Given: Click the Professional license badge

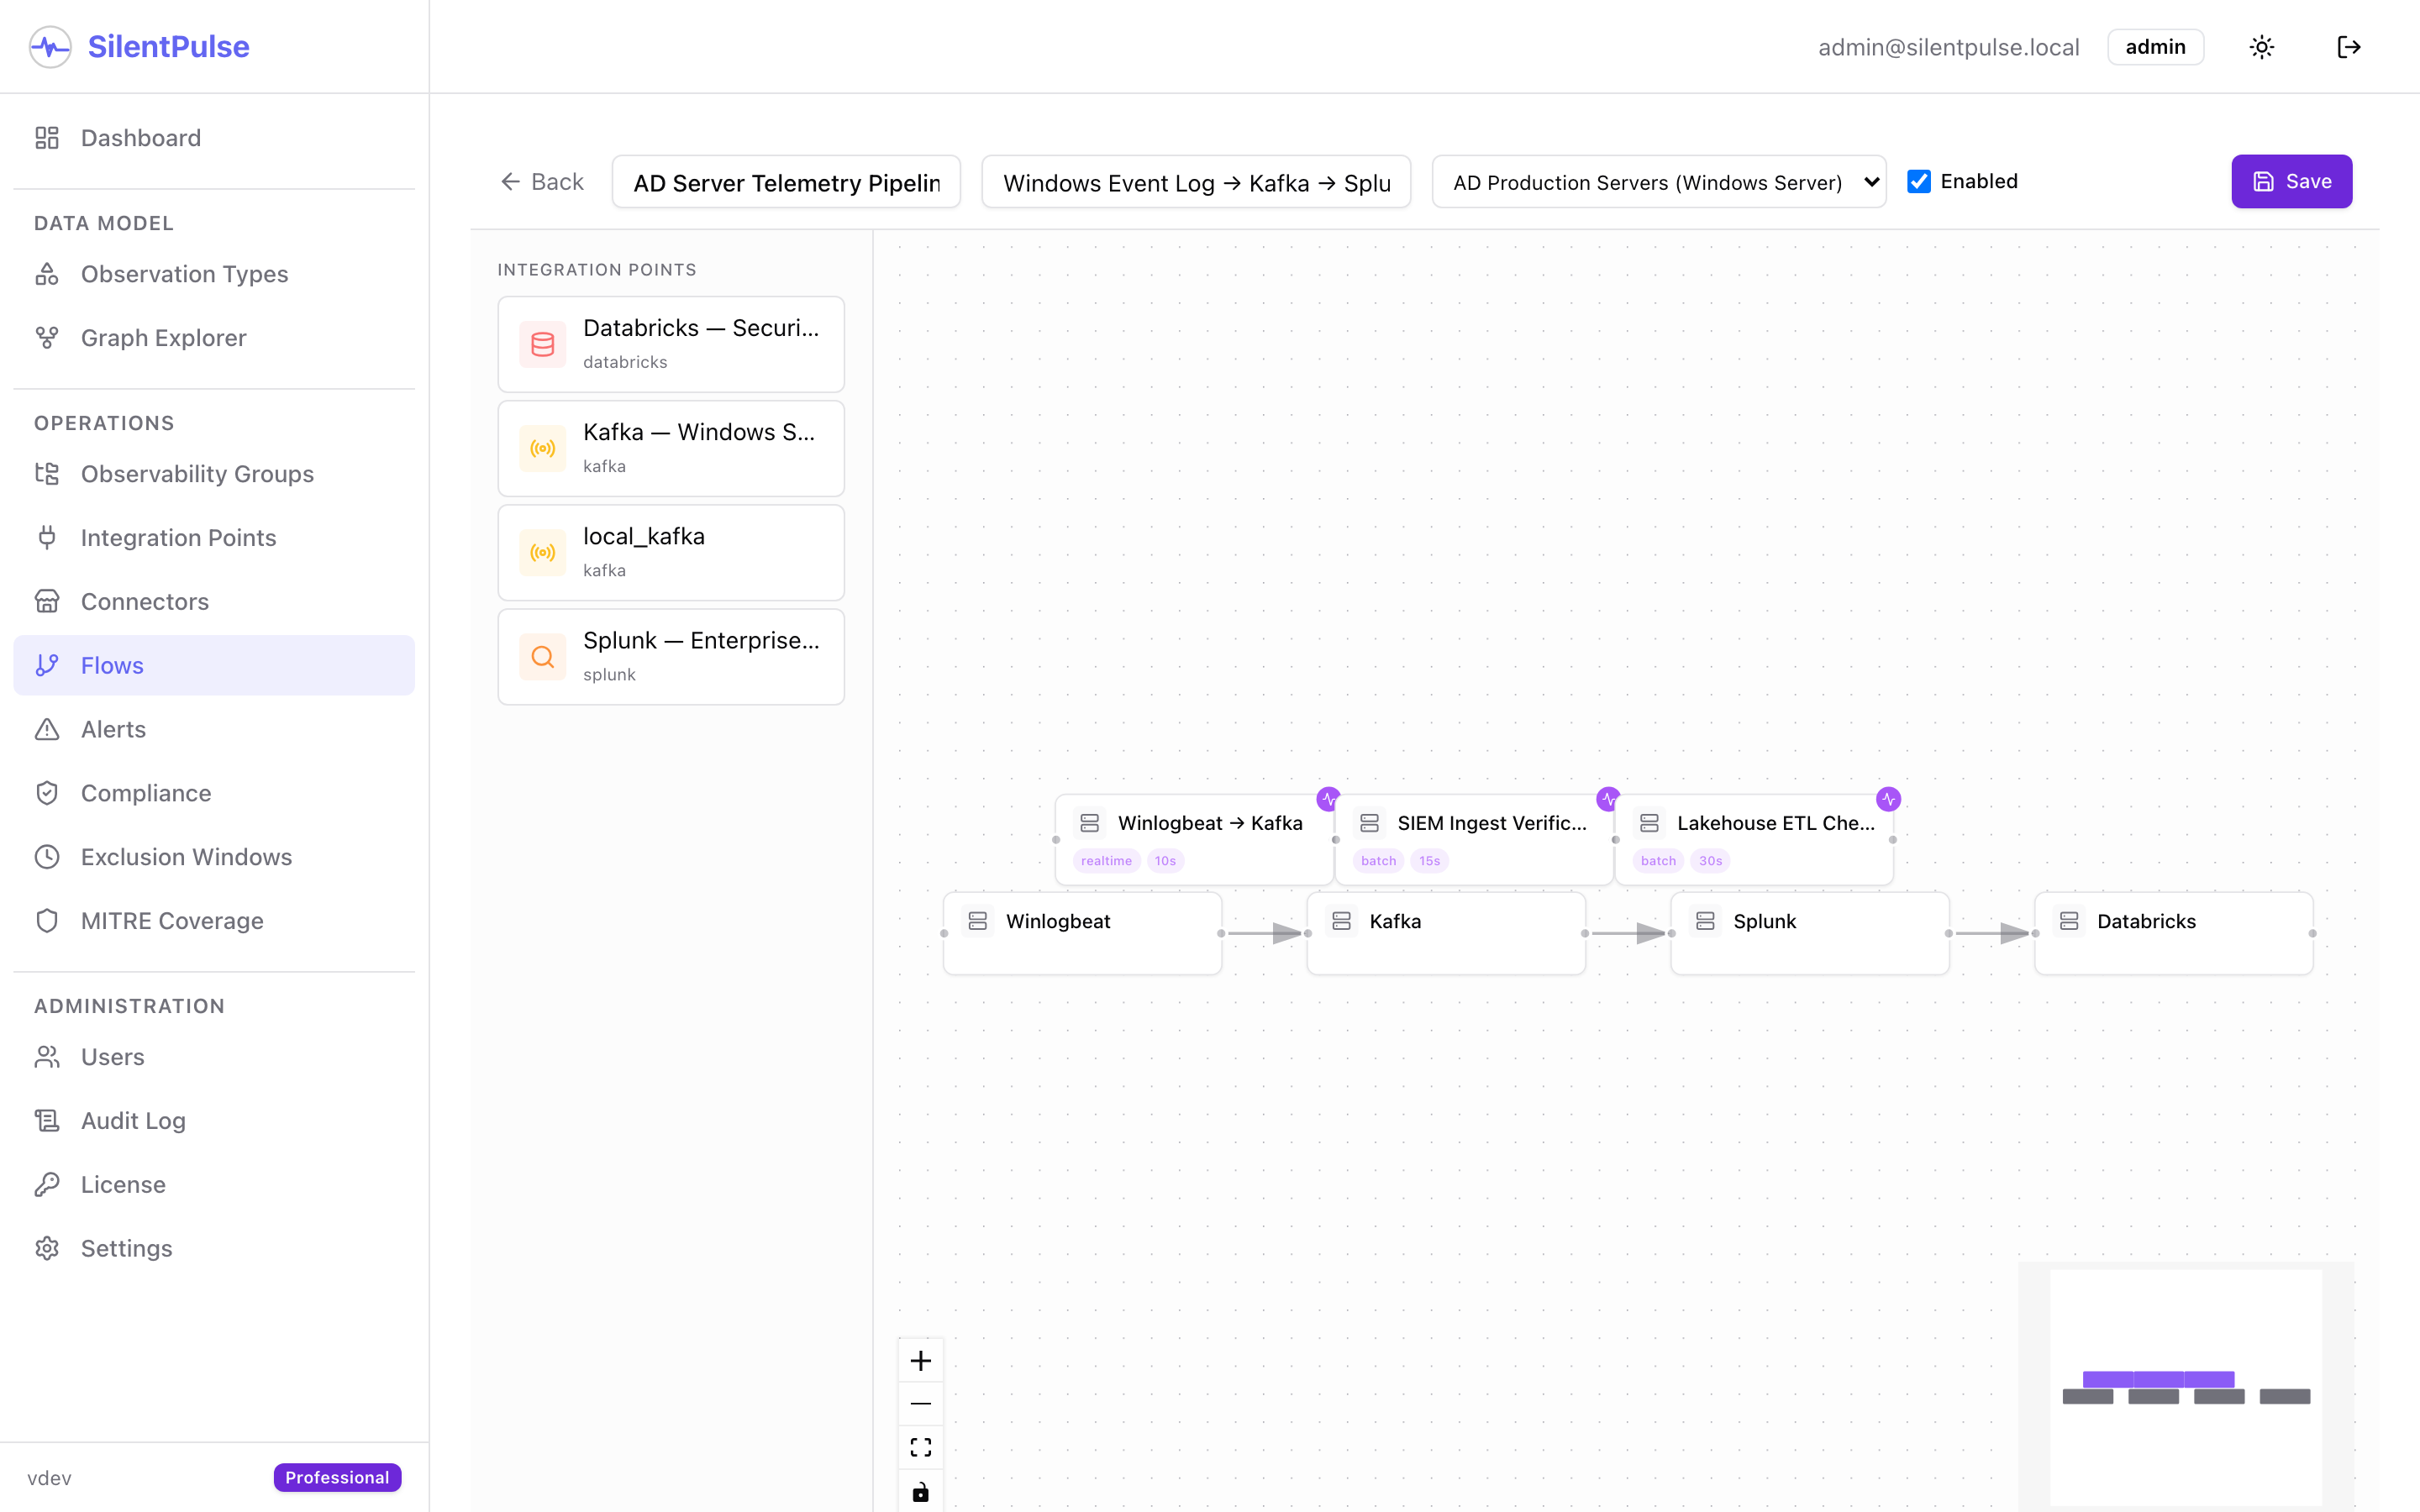Looking at the screenshot, I should coord(337,1477).
